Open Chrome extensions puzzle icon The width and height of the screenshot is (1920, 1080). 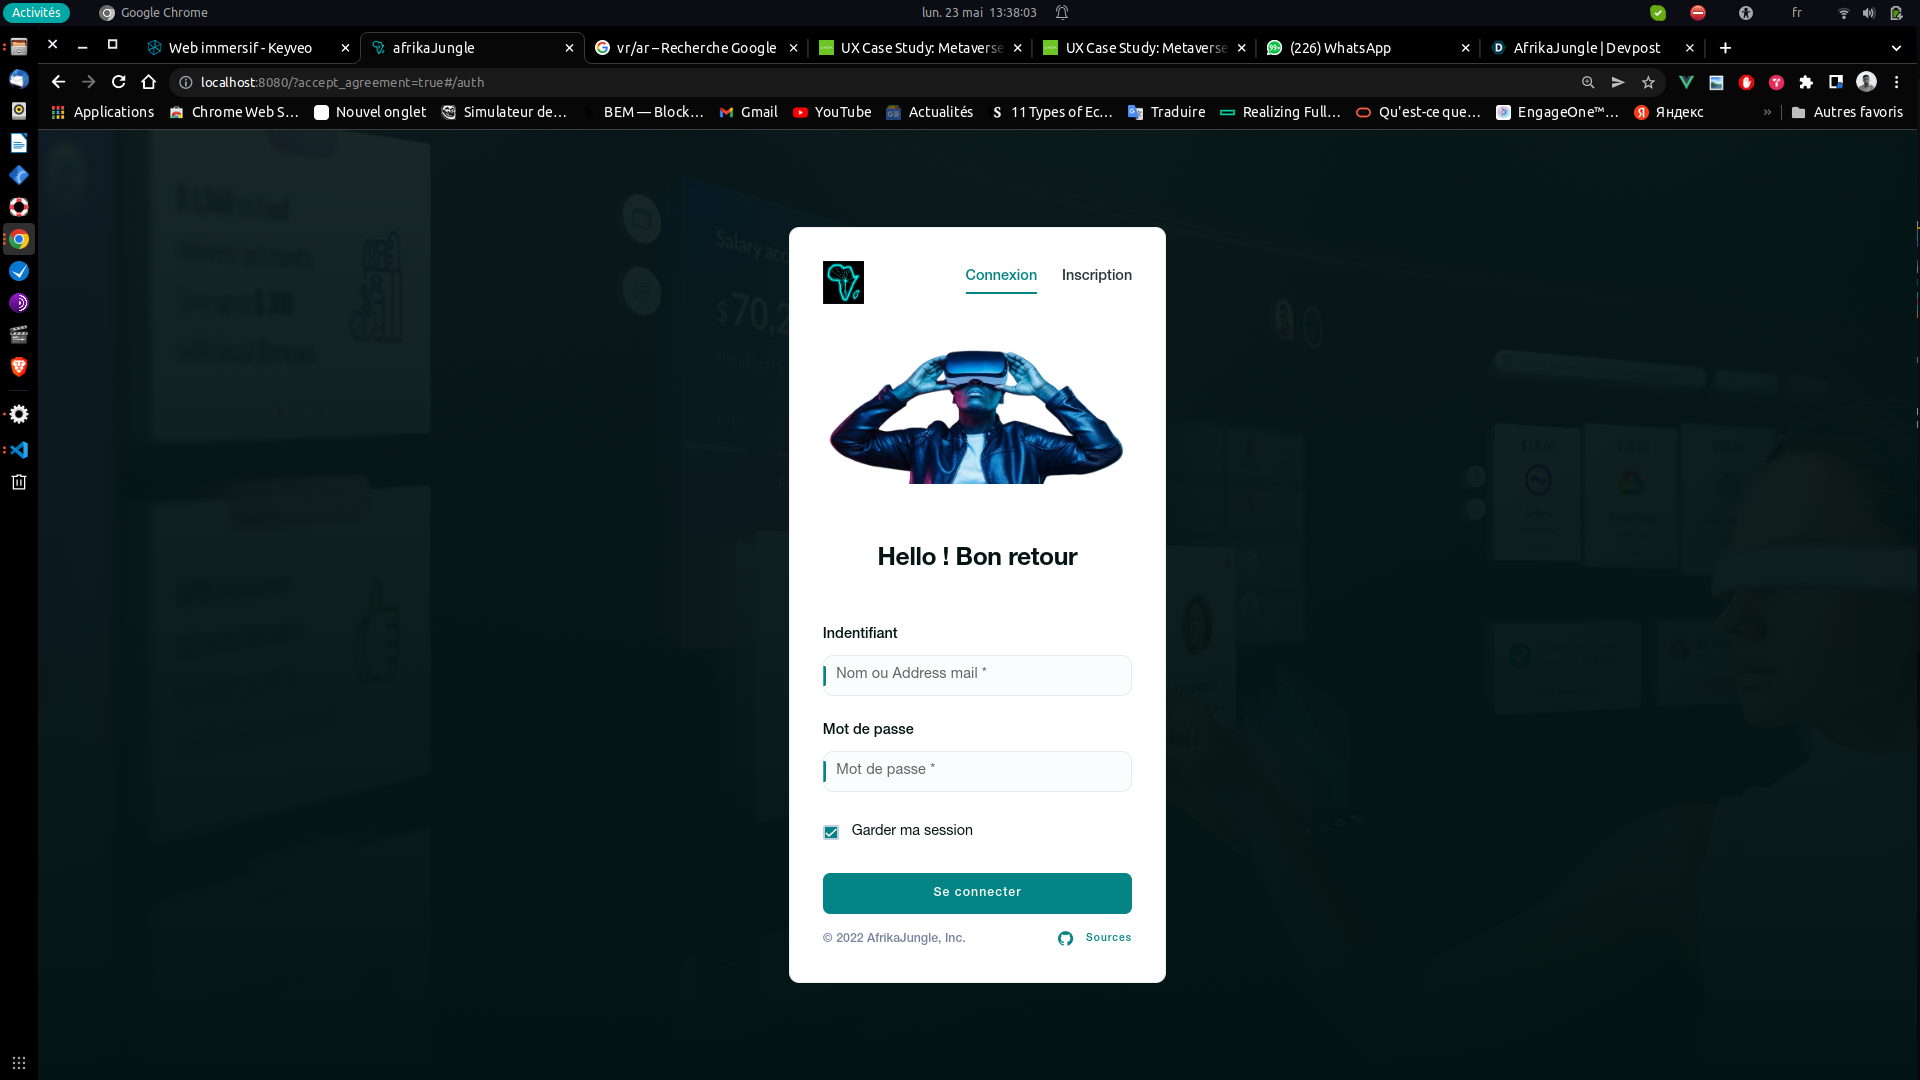(1806, 82)
